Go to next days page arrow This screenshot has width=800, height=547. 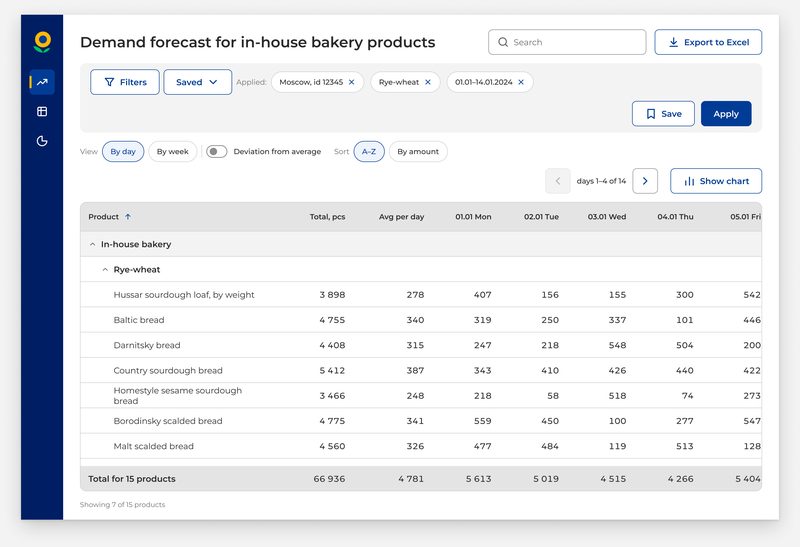click(x=645, y=181)
